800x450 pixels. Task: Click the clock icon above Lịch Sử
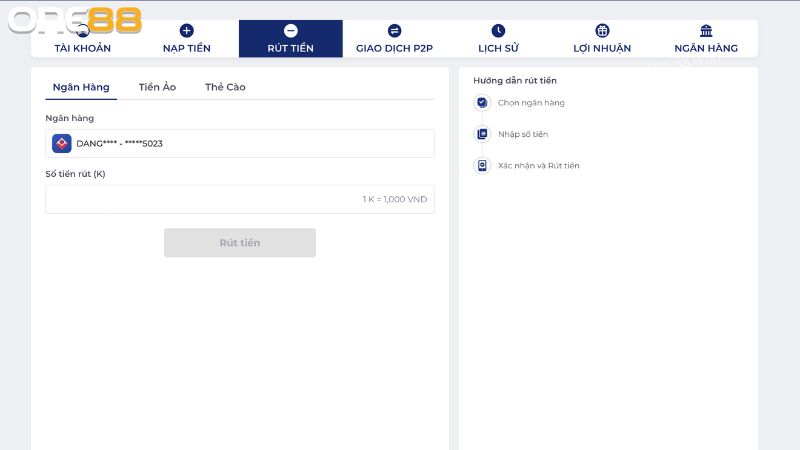pyautogui.click(x=498, y=31)
